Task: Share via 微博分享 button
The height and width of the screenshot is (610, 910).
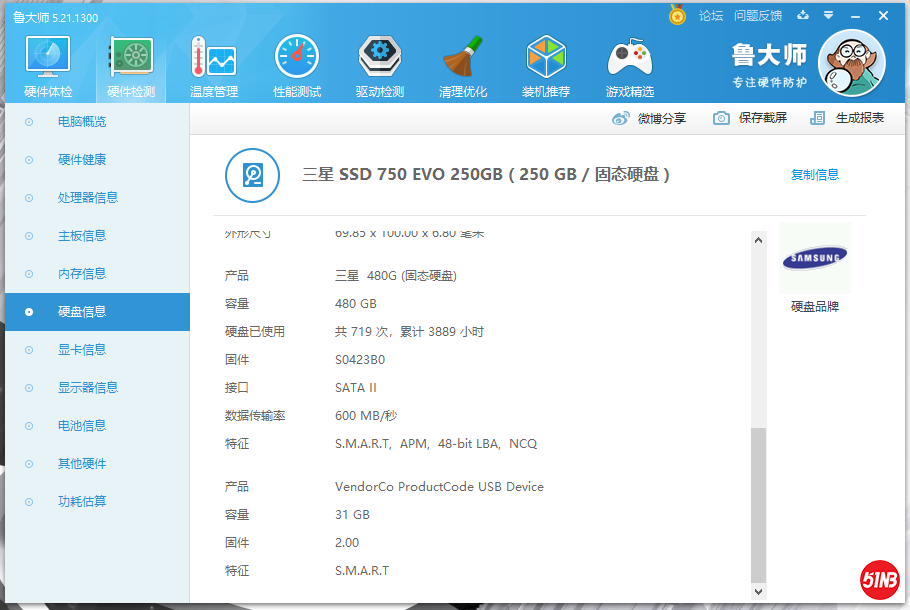Action: (x=650, y=118)
